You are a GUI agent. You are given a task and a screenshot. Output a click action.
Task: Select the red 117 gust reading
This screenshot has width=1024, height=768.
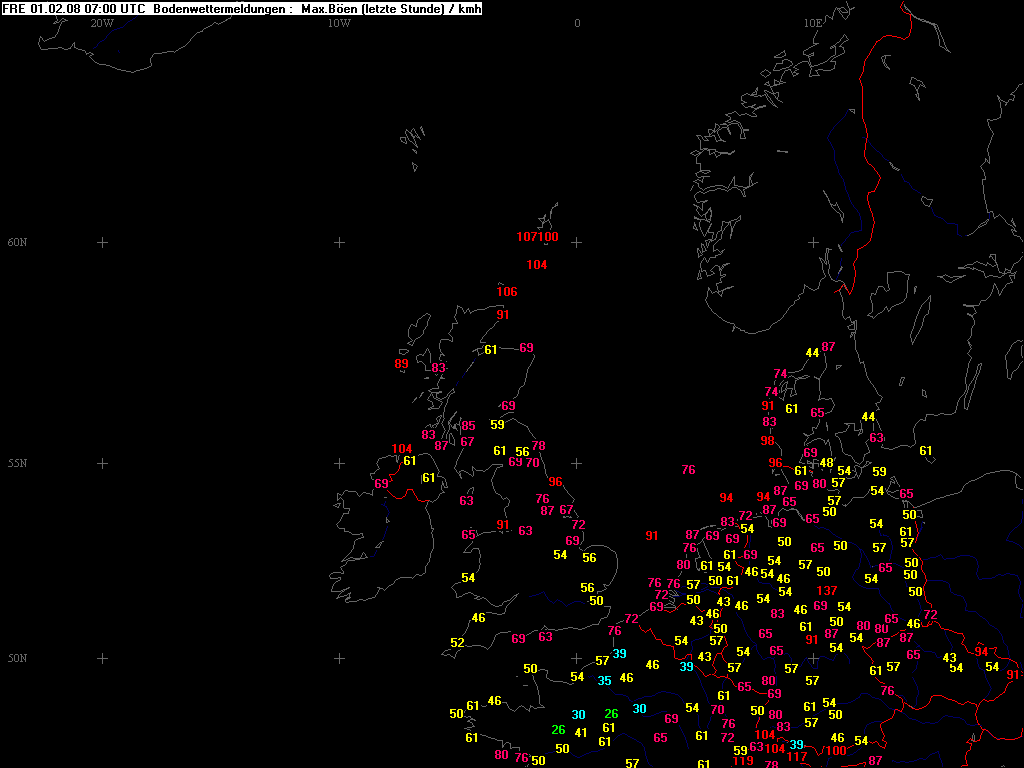(x=797, y=757)
